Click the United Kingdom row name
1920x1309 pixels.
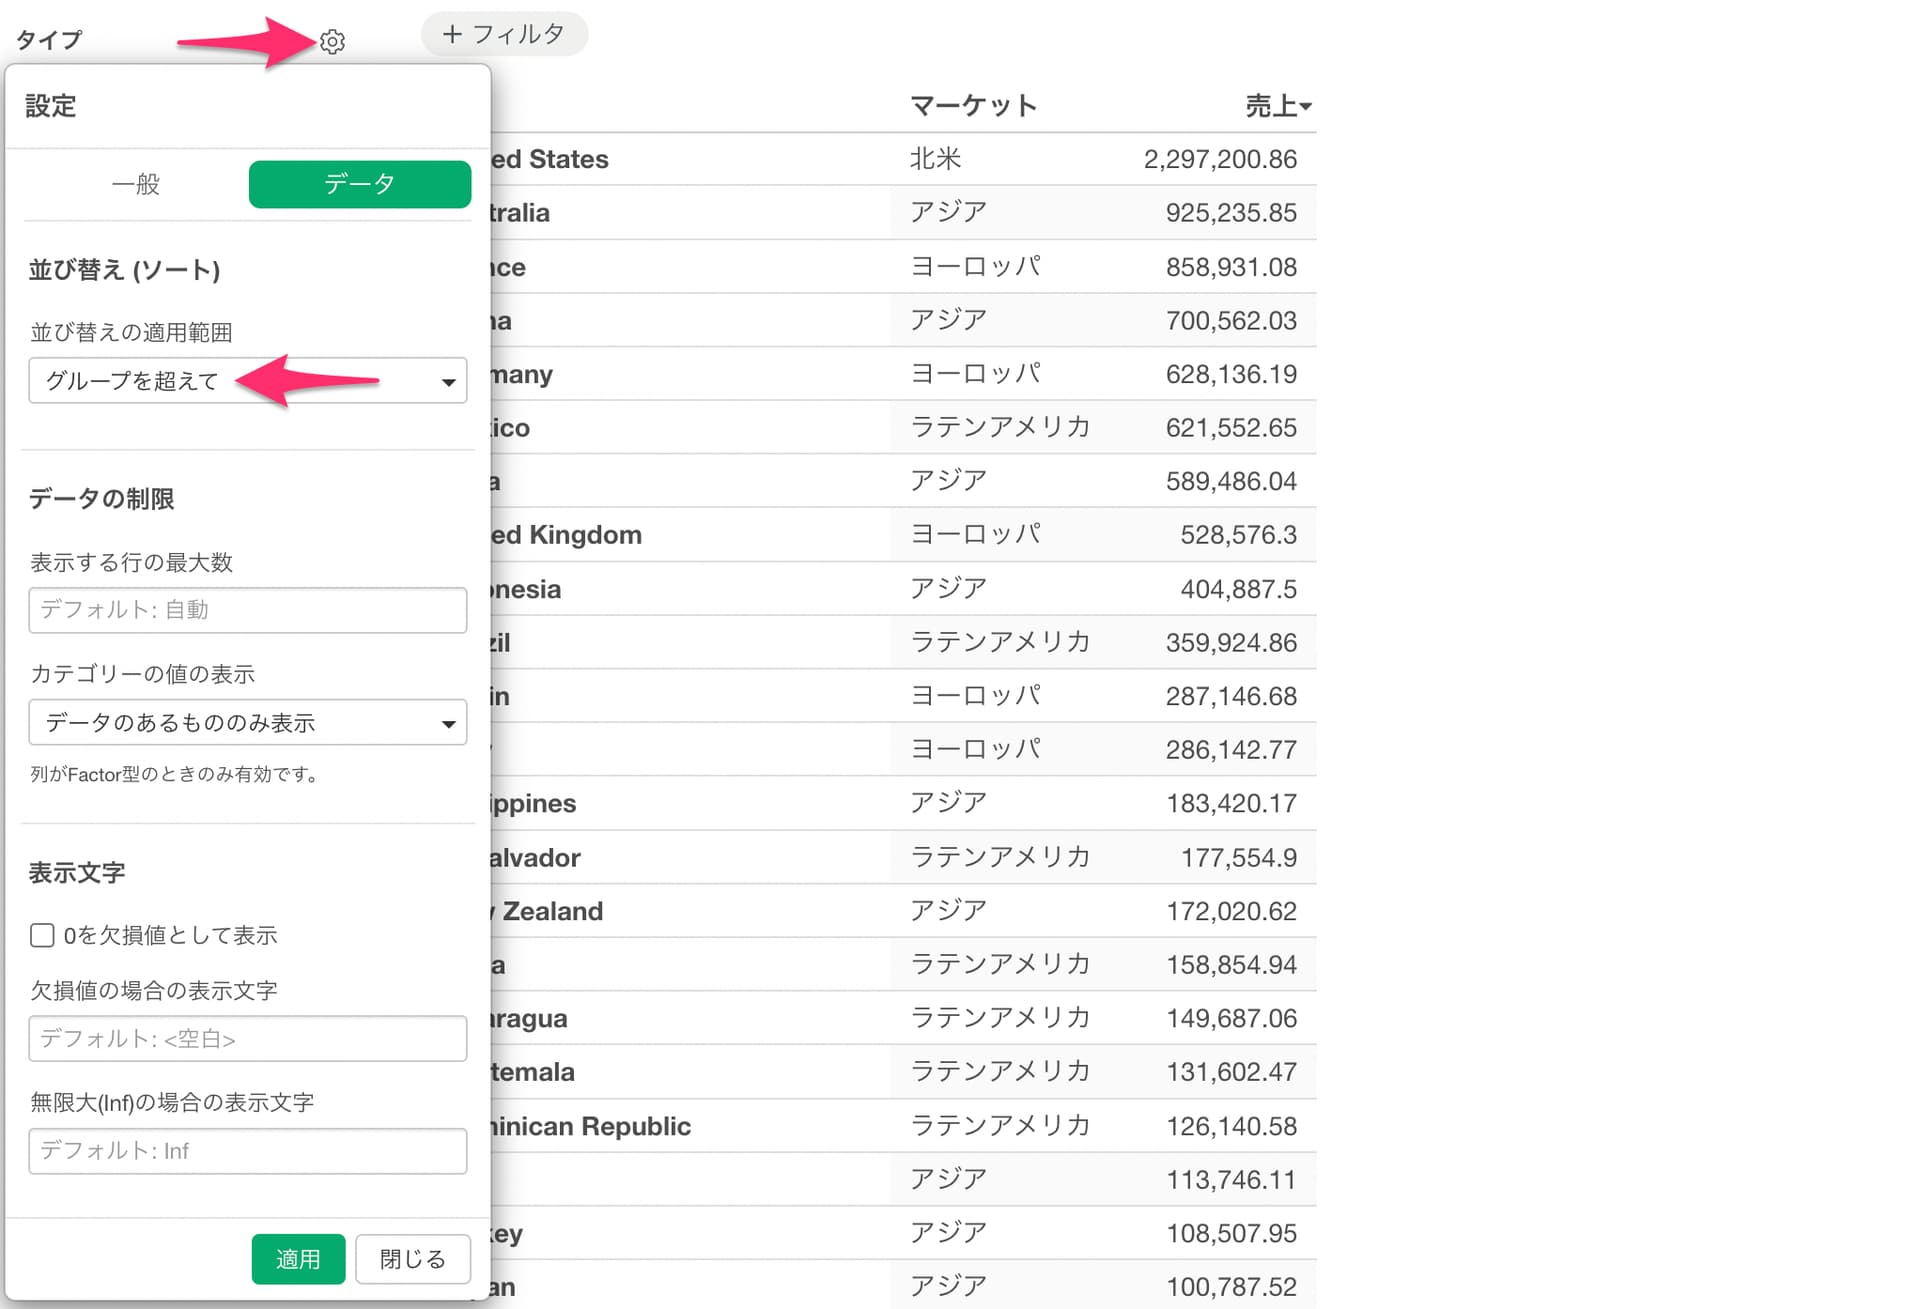pyautogui.click(x=566, y=535)
